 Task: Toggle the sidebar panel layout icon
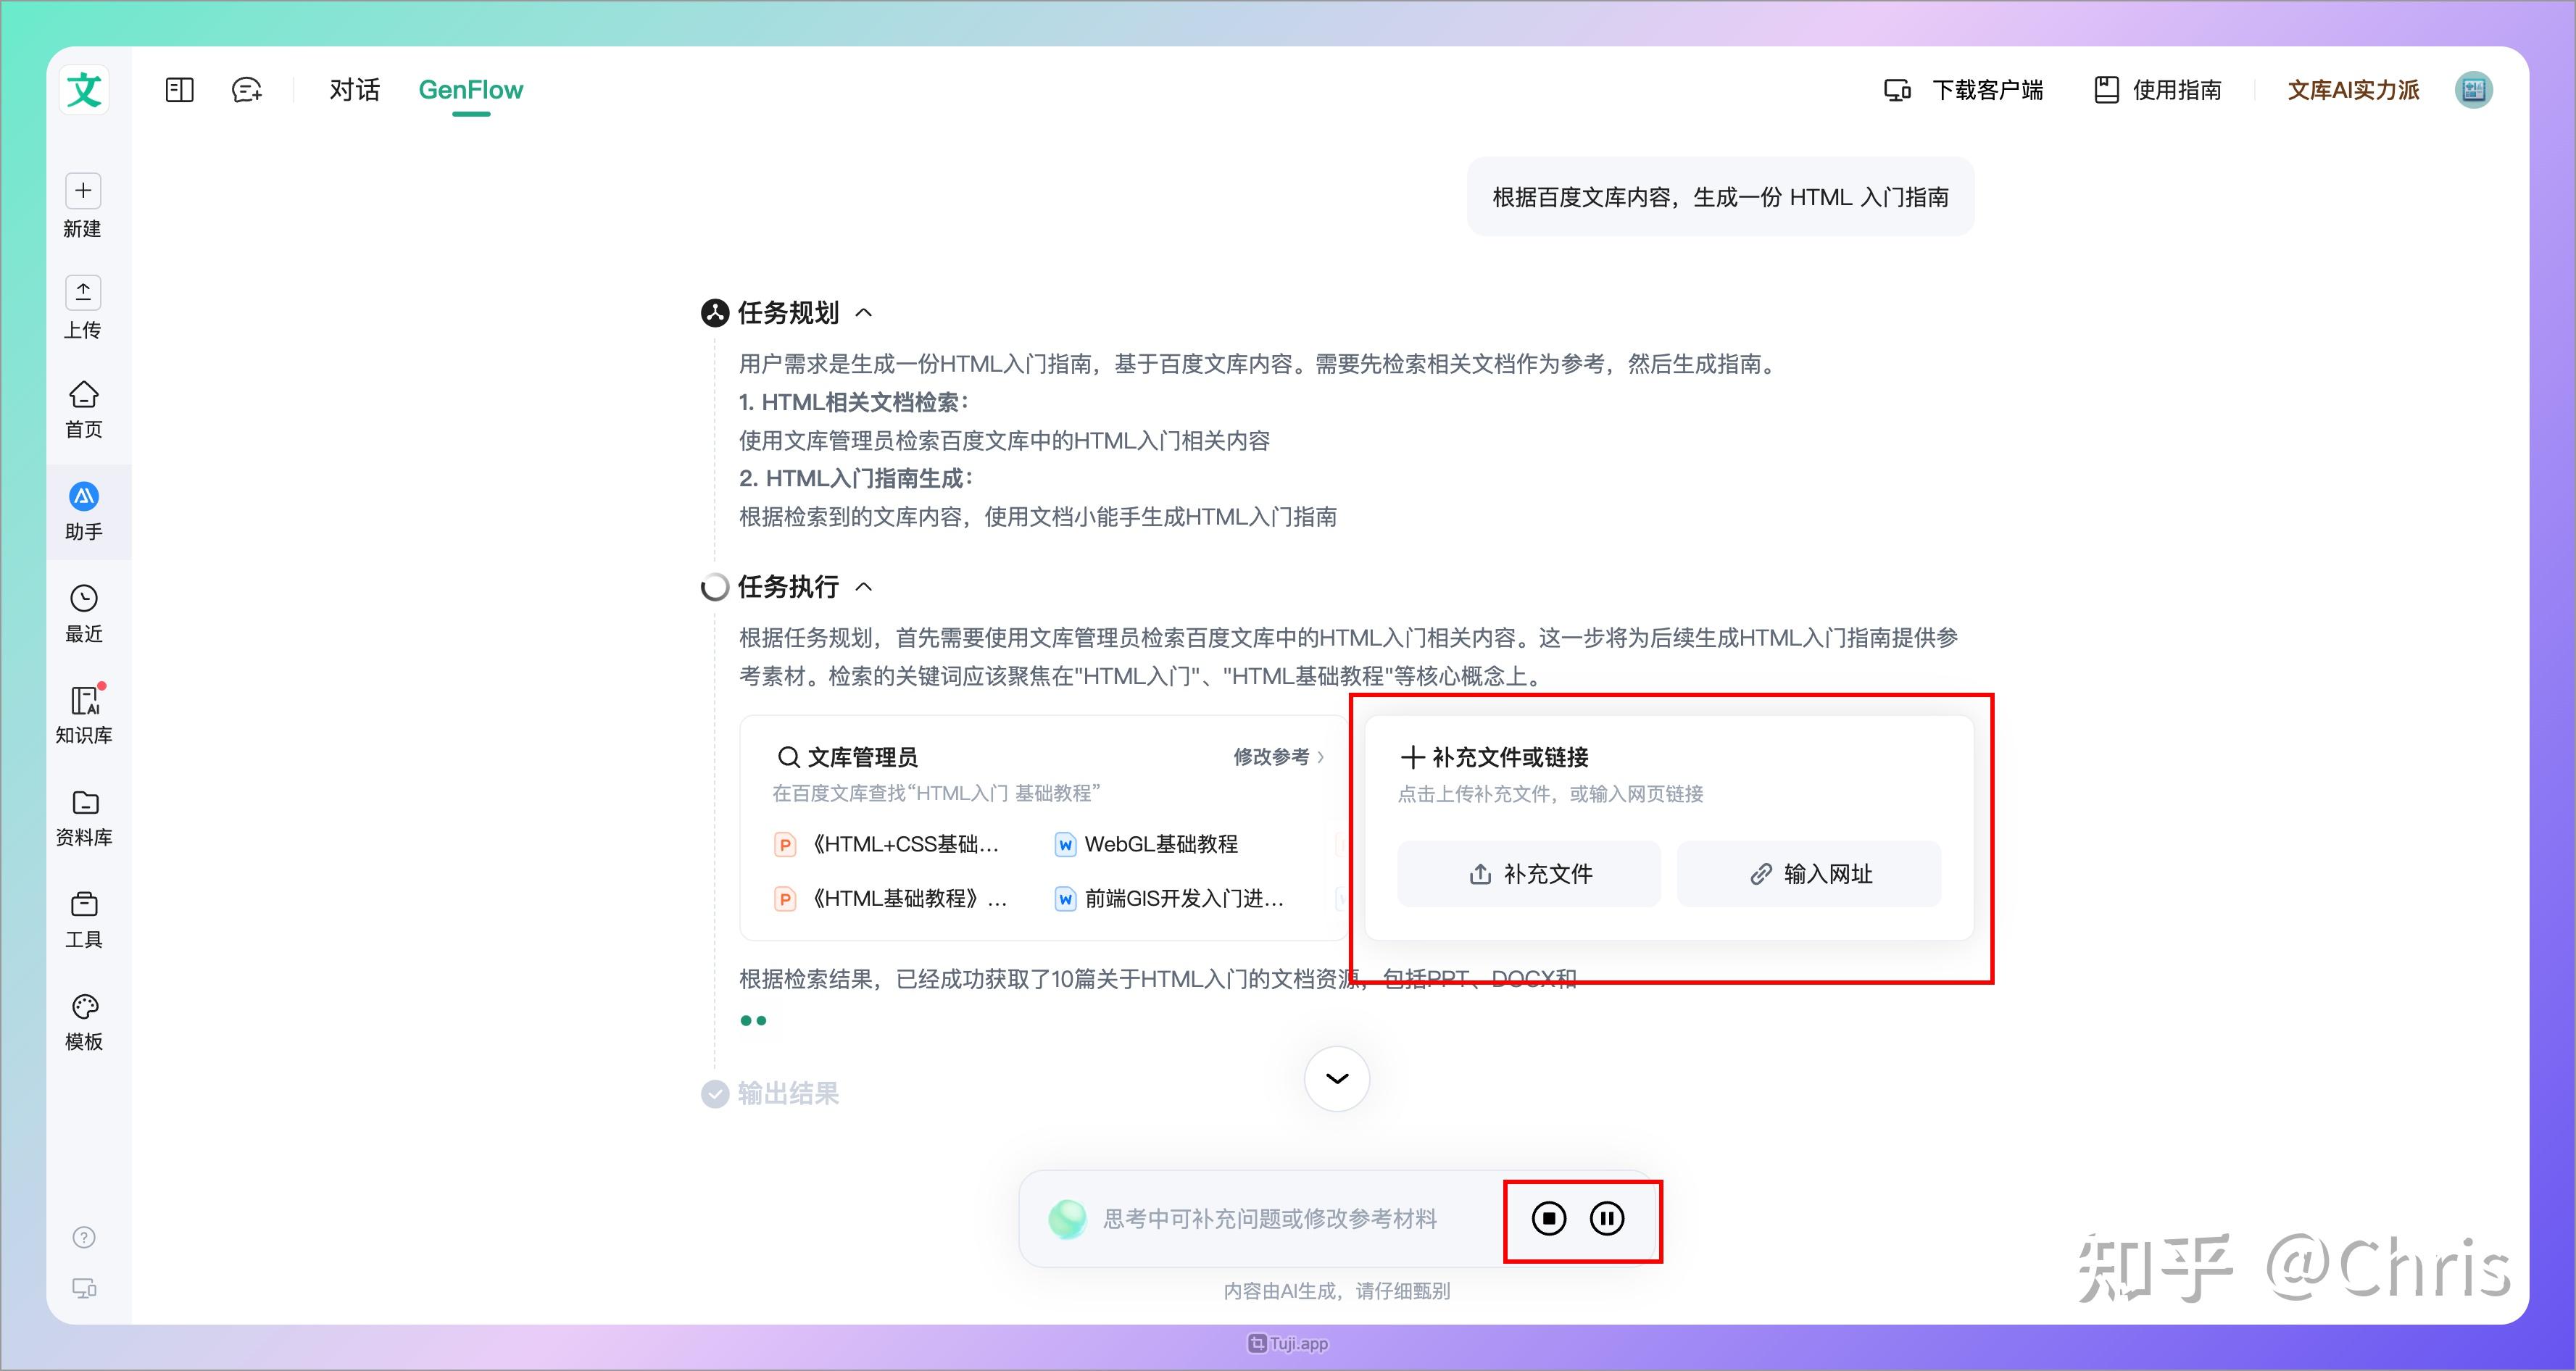coord(180,90)
